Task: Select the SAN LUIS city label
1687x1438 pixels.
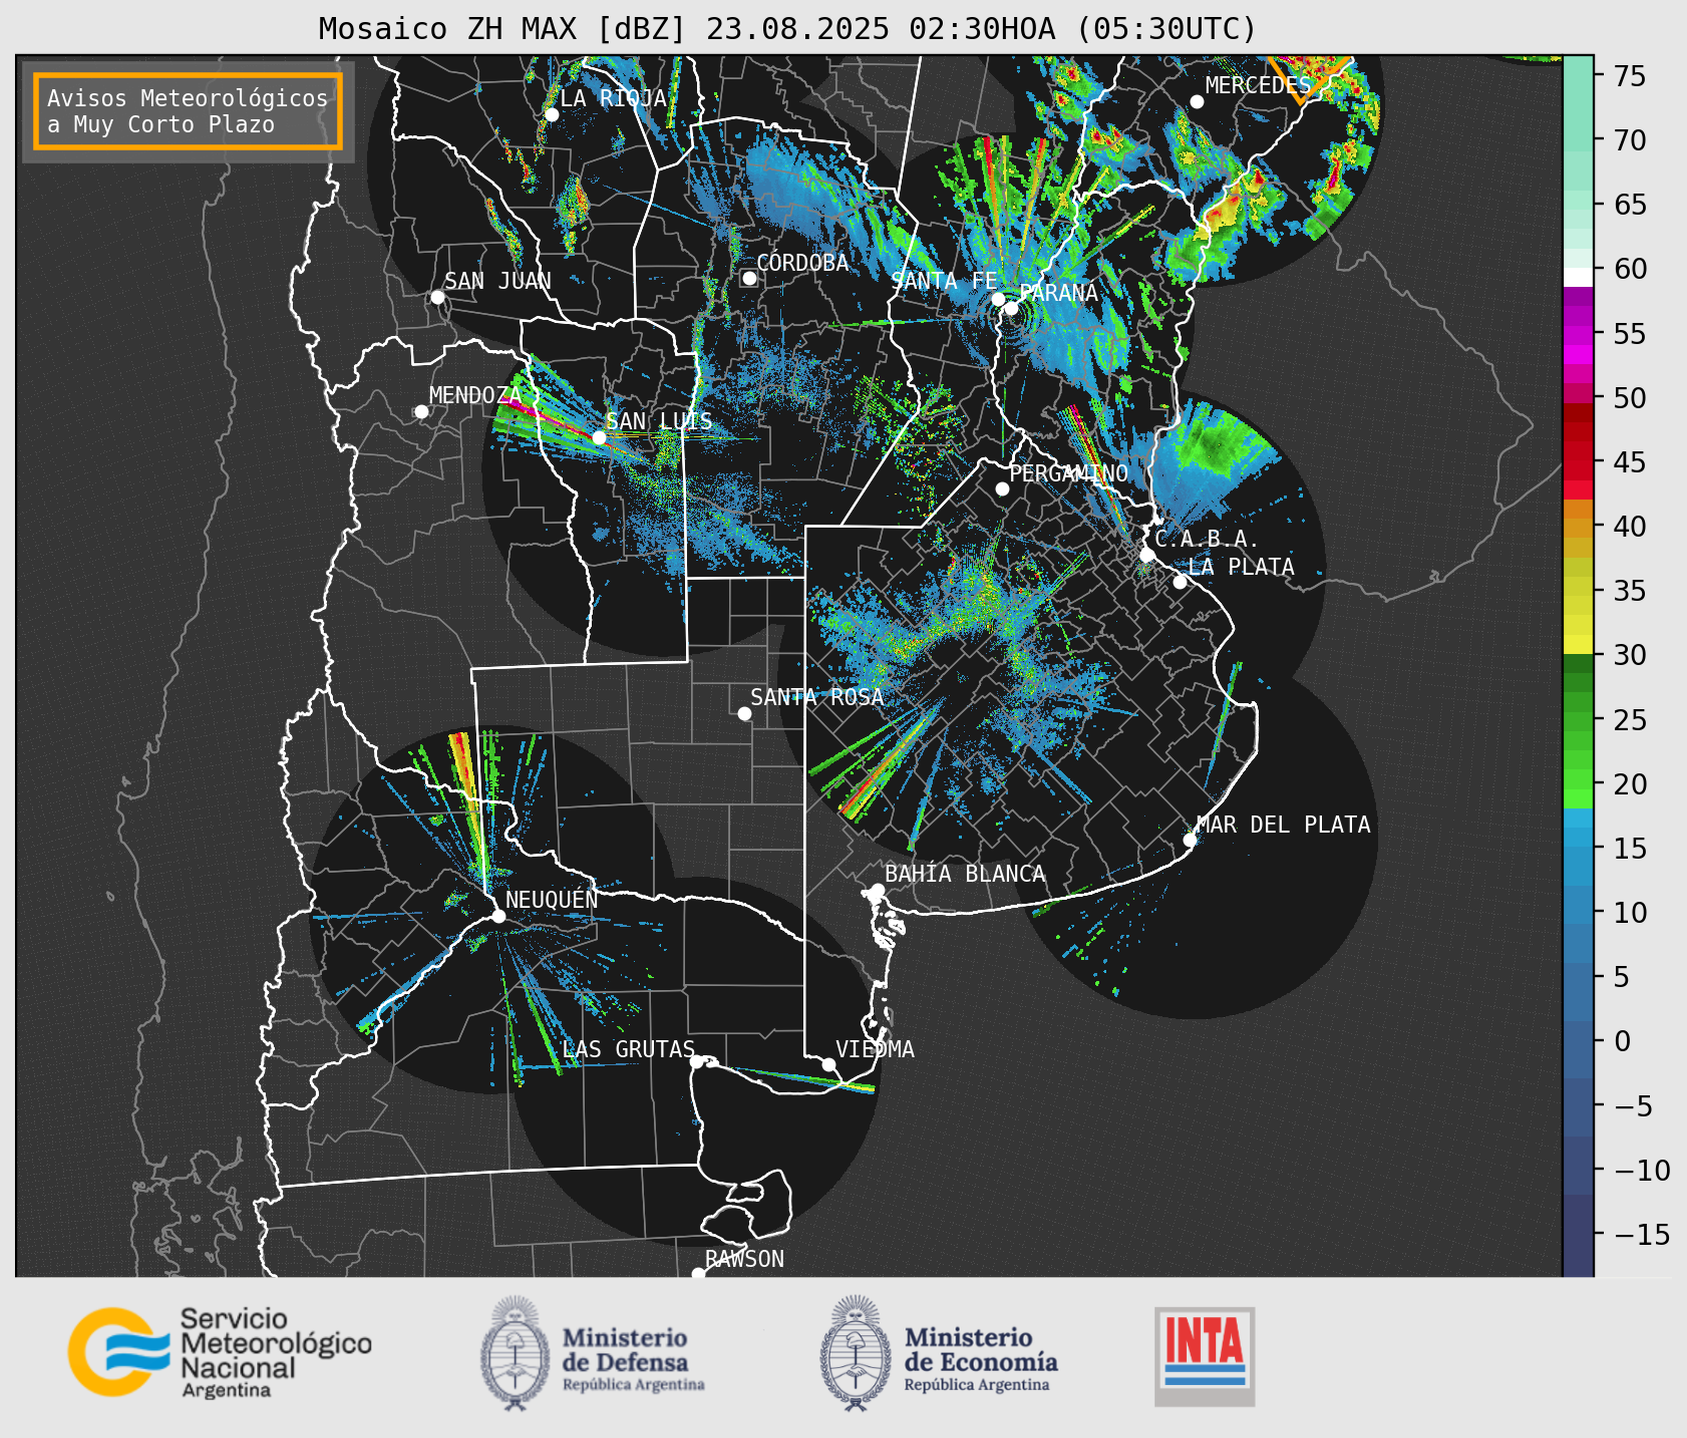Action: (x=659, y=421)
